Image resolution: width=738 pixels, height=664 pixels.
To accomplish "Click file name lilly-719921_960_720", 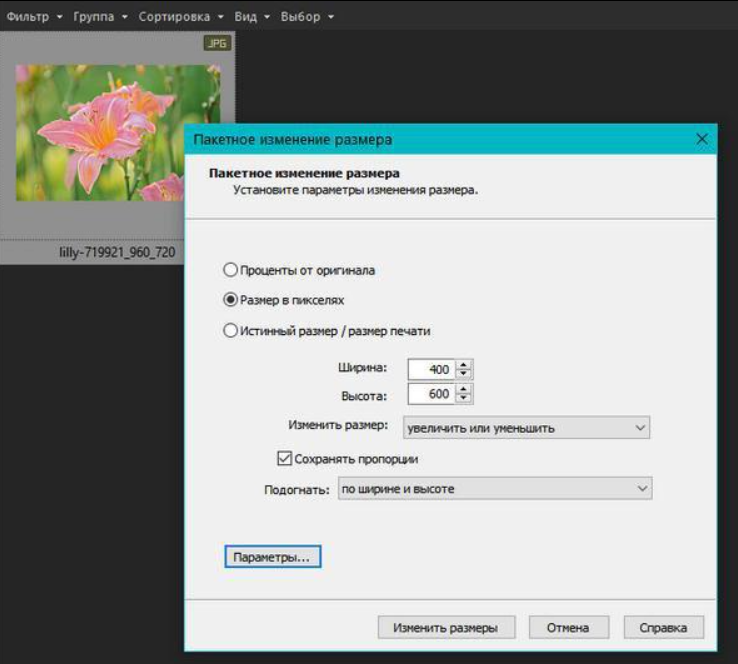I will [x=117, y=252].
